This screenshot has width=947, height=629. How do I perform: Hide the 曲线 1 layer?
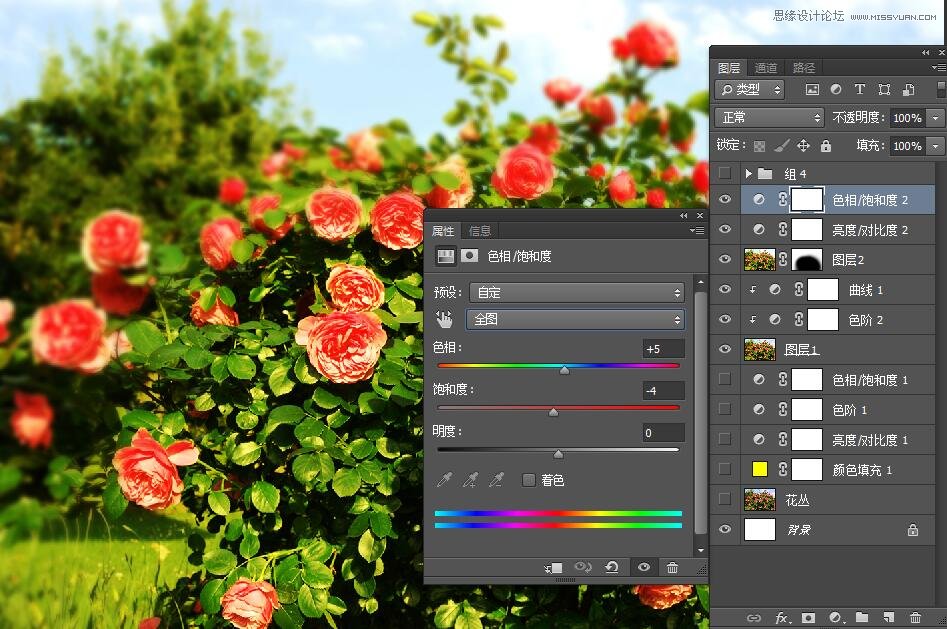pyautogui.click(x=725, y=289)
